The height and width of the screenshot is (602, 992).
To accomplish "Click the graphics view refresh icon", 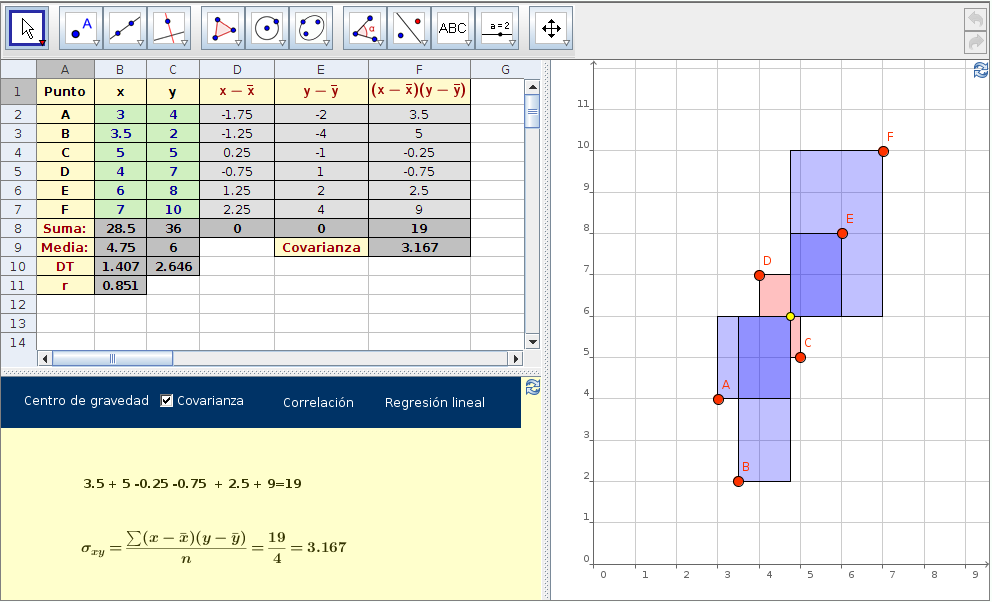I will click(981, 70).
